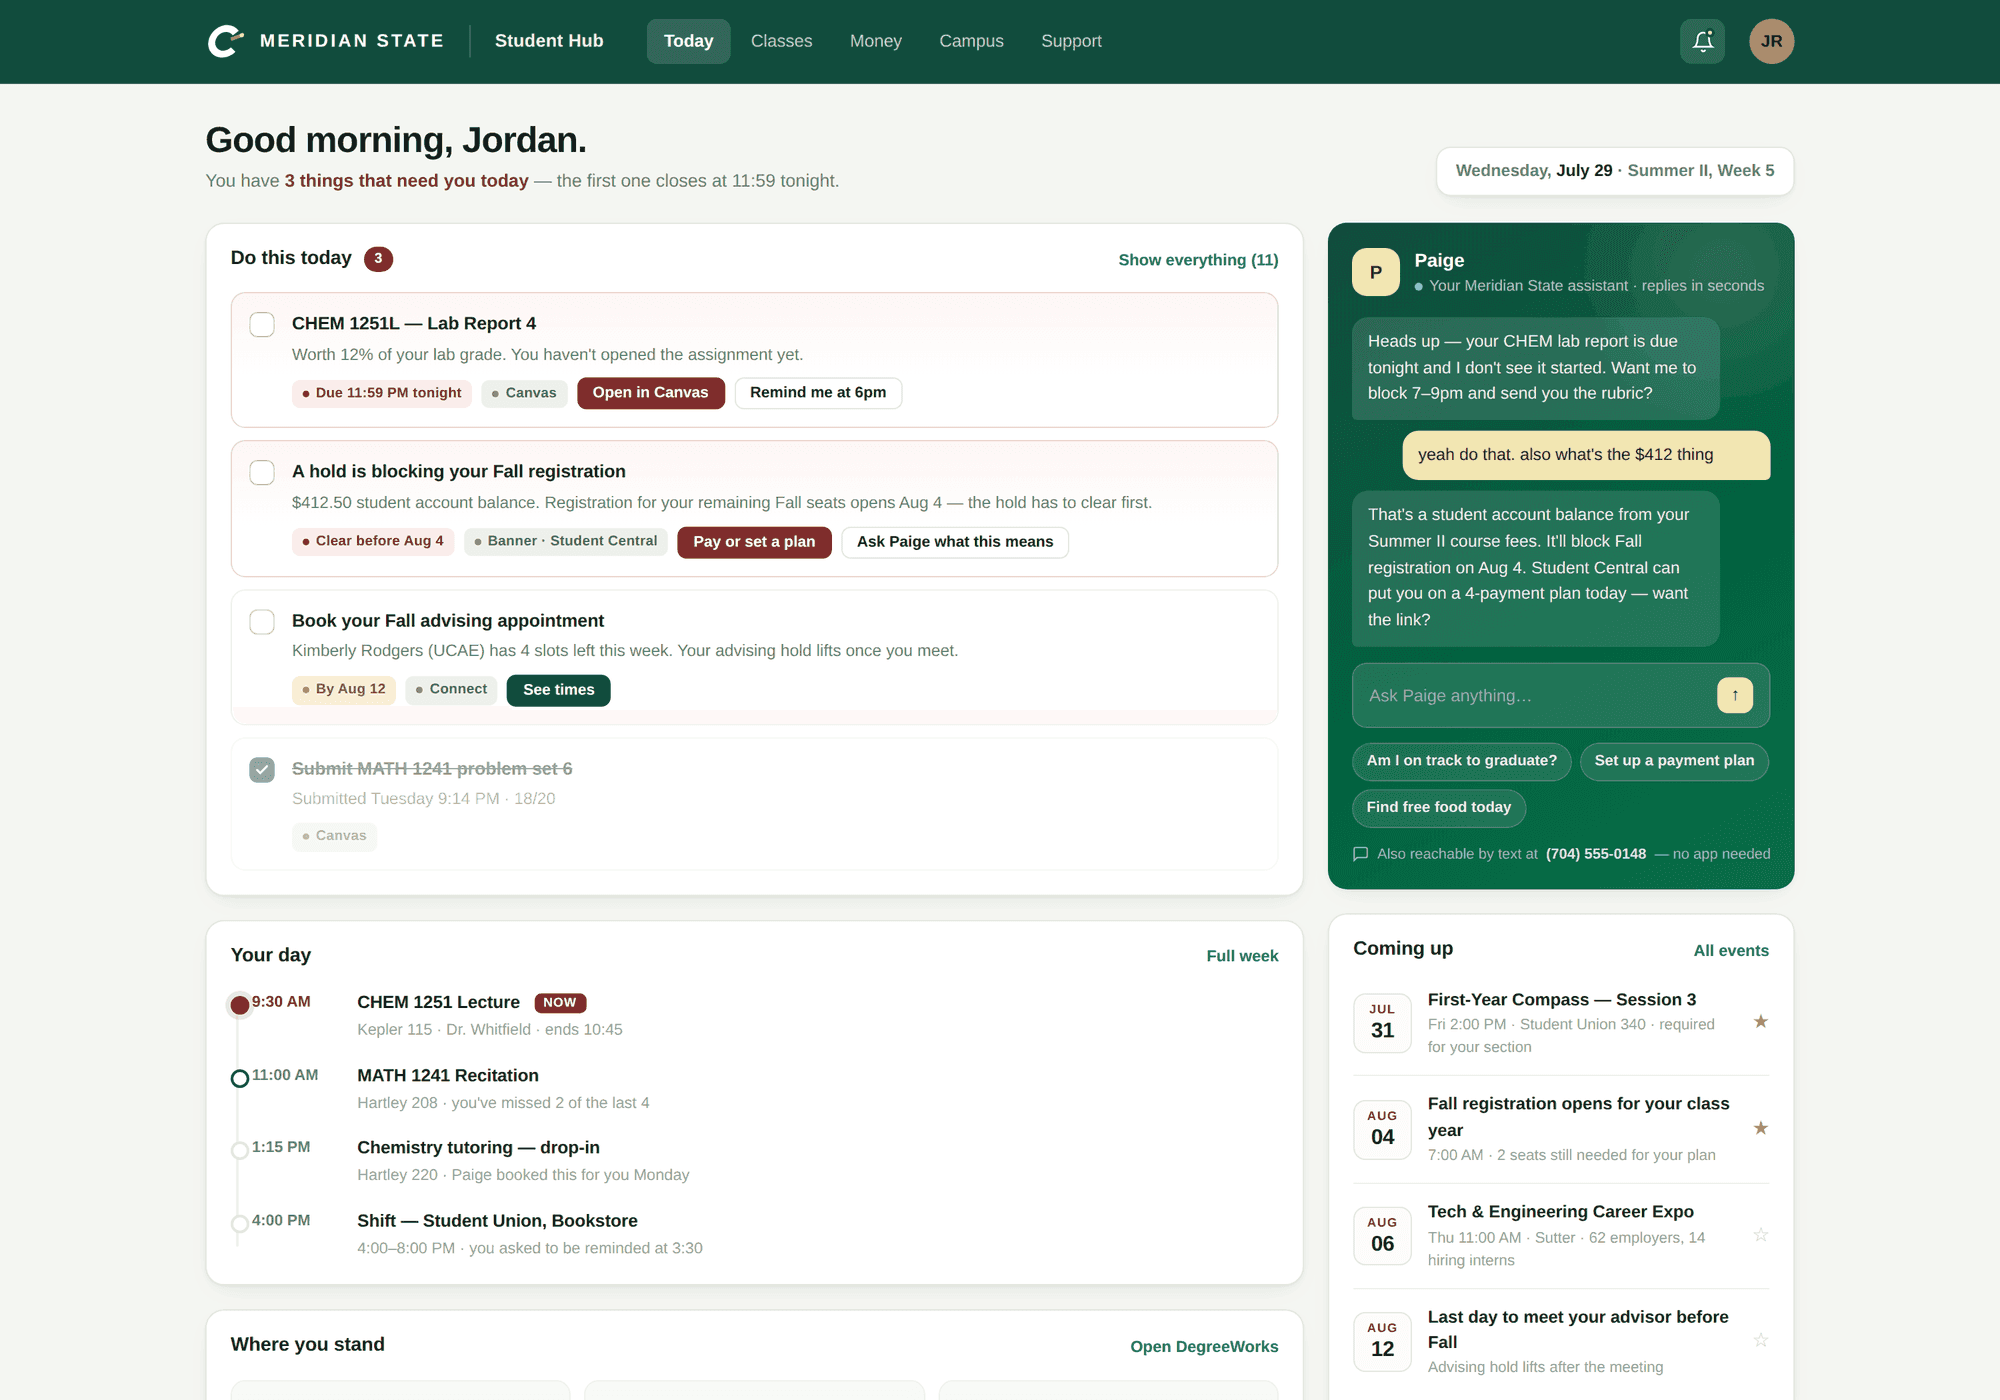Click the Clear before Aug 4 tag
Image resolution: width=2000 pixels, height=1400 pixels.
(x=373, y=541)
